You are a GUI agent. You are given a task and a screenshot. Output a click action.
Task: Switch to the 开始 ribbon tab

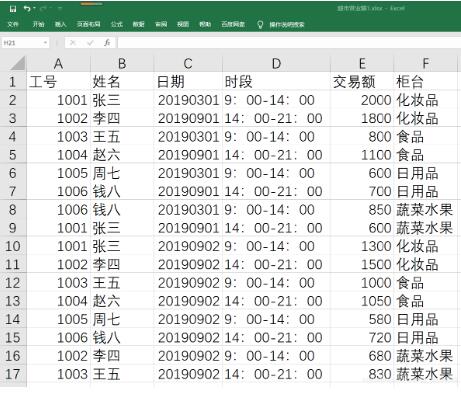38,24
